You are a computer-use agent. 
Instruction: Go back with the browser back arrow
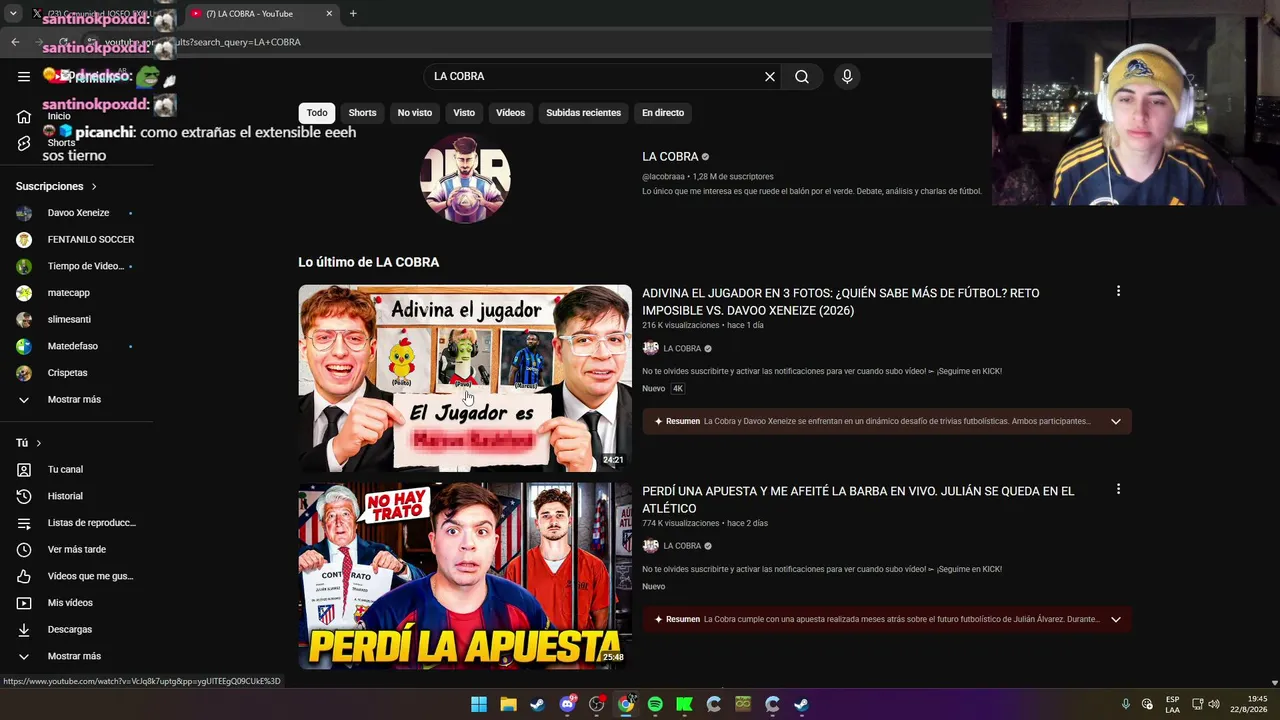point(15,42)
